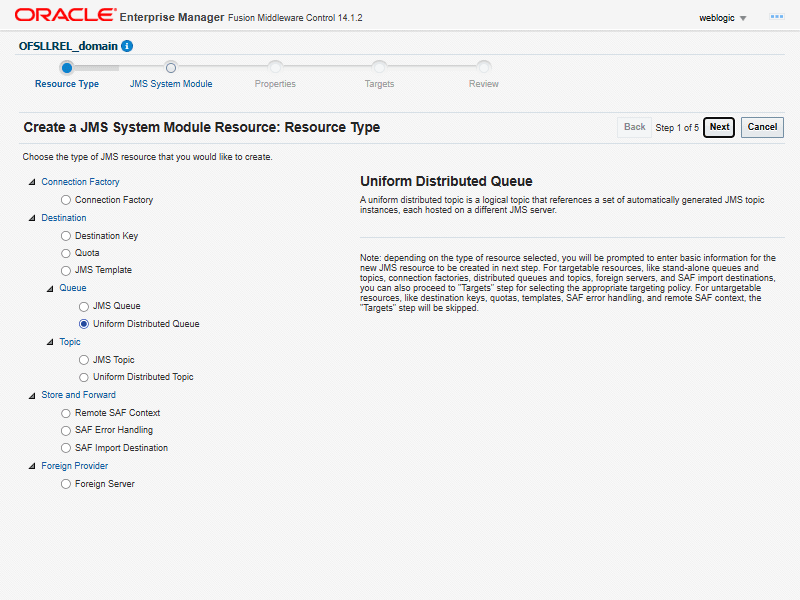This screenshot has width=800, height=600.
Task: Click the Store and Forward group heading
Action: click(x=79, y=395)
